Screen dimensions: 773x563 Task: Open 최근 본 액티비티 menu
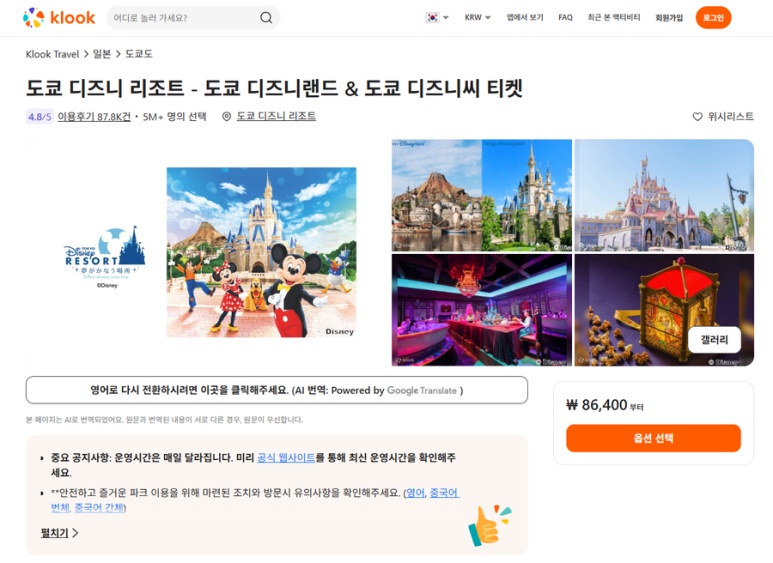pos(614,18)
